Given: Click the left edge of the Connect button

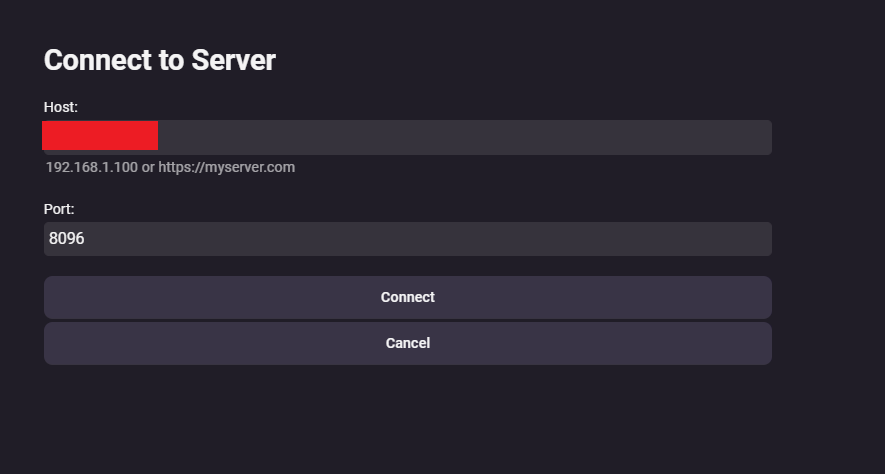Looking at the screenshot, I should [54, 297].
